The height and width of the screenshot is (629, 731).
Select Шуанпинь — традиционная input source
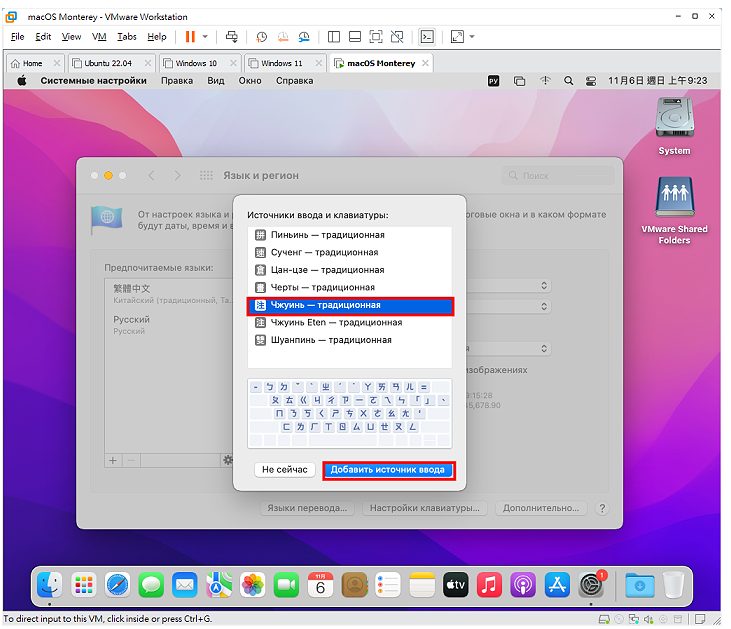pos(350,340)
